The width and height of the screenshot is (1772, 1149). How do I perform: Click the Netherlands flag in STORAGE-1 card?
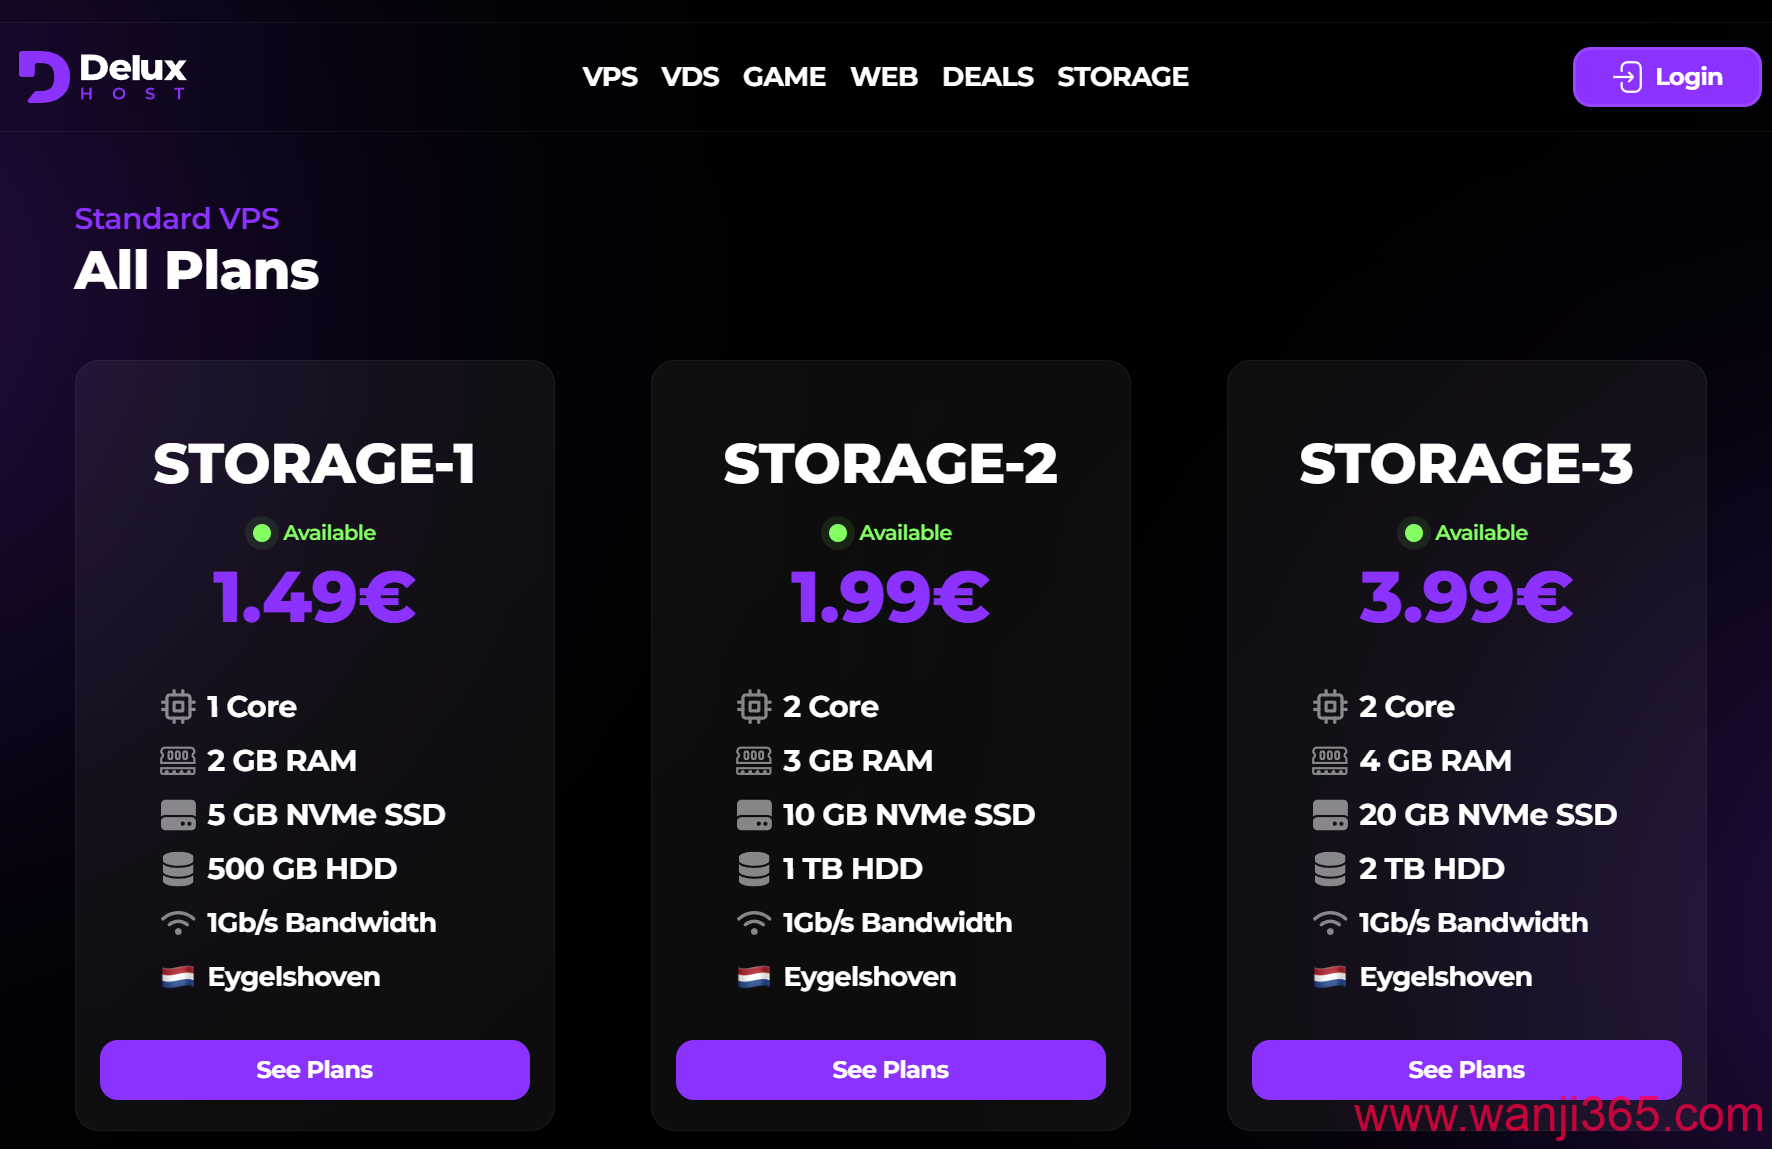[178, 977]
